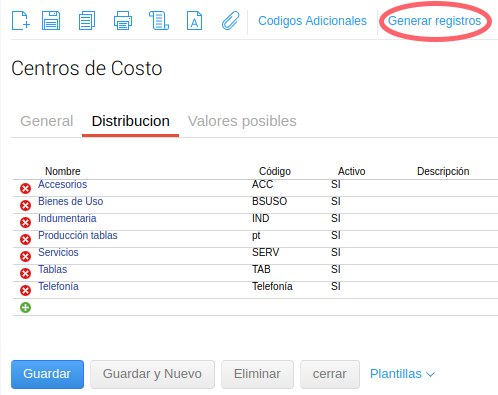Viewport: 498px width, 395px height.
Task: Click the Guardar y Nuevo button
Action: pyautogui.click(x=152, y=374)
